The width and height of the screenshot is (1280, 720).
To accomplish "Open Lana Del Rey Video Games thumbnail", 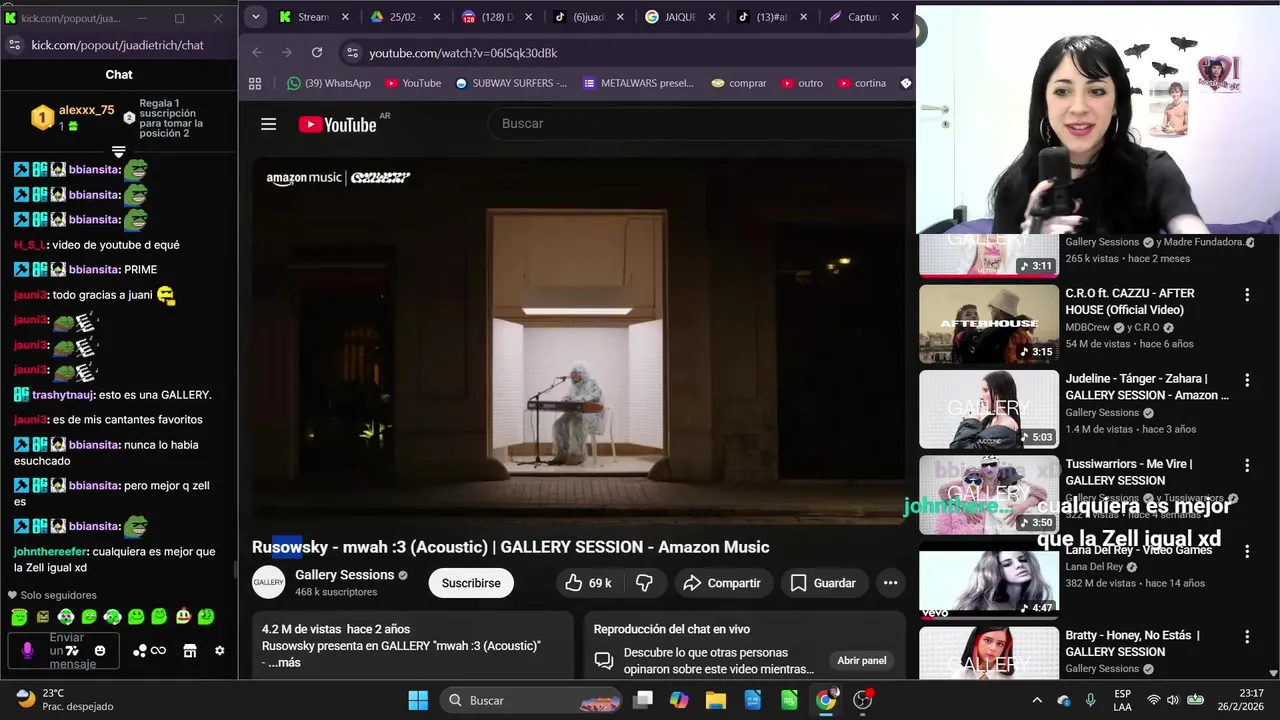I will [989, 580].
